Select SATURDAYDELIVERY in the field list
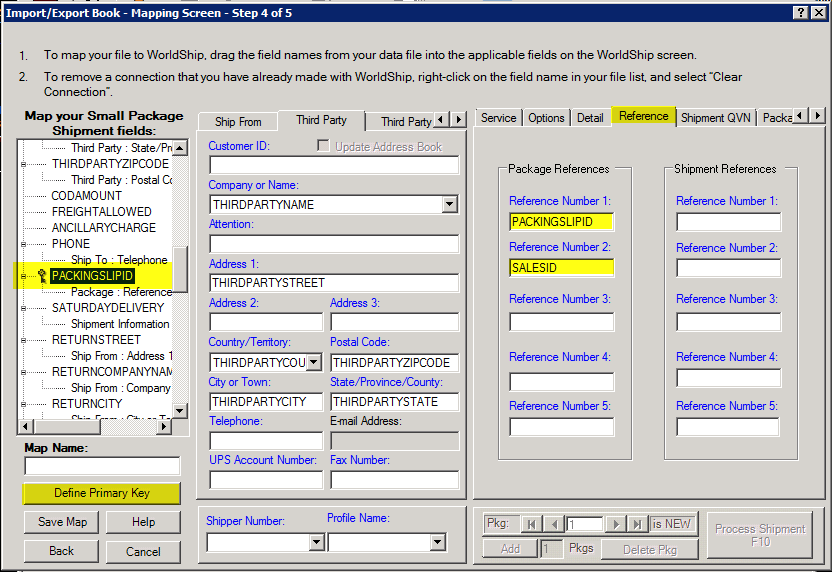This screenshot has width=832, height=572. click(107, 308)
